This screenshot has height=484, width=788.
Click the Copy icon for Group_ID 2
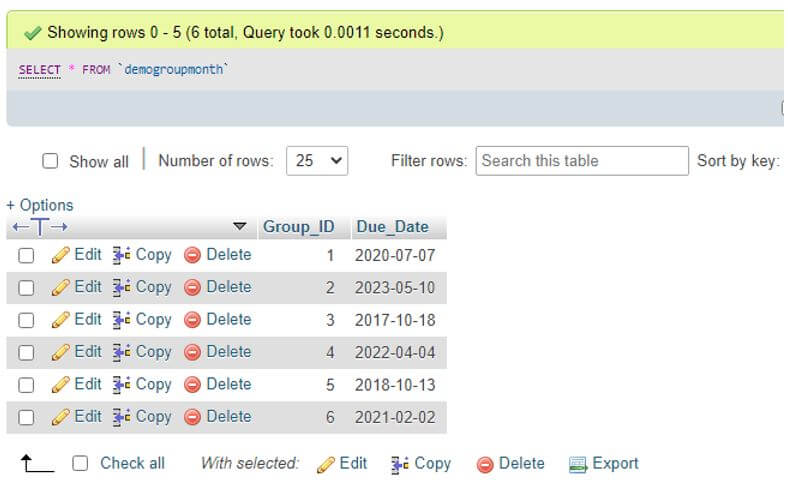click(121, 287)
